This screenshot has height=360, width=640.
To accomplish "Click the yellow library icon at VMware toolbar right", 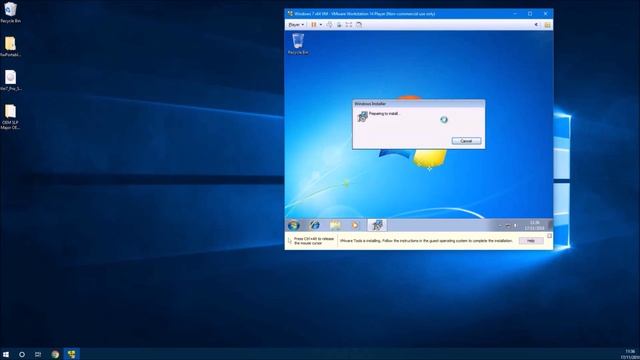I will click(x=547, y=25).
